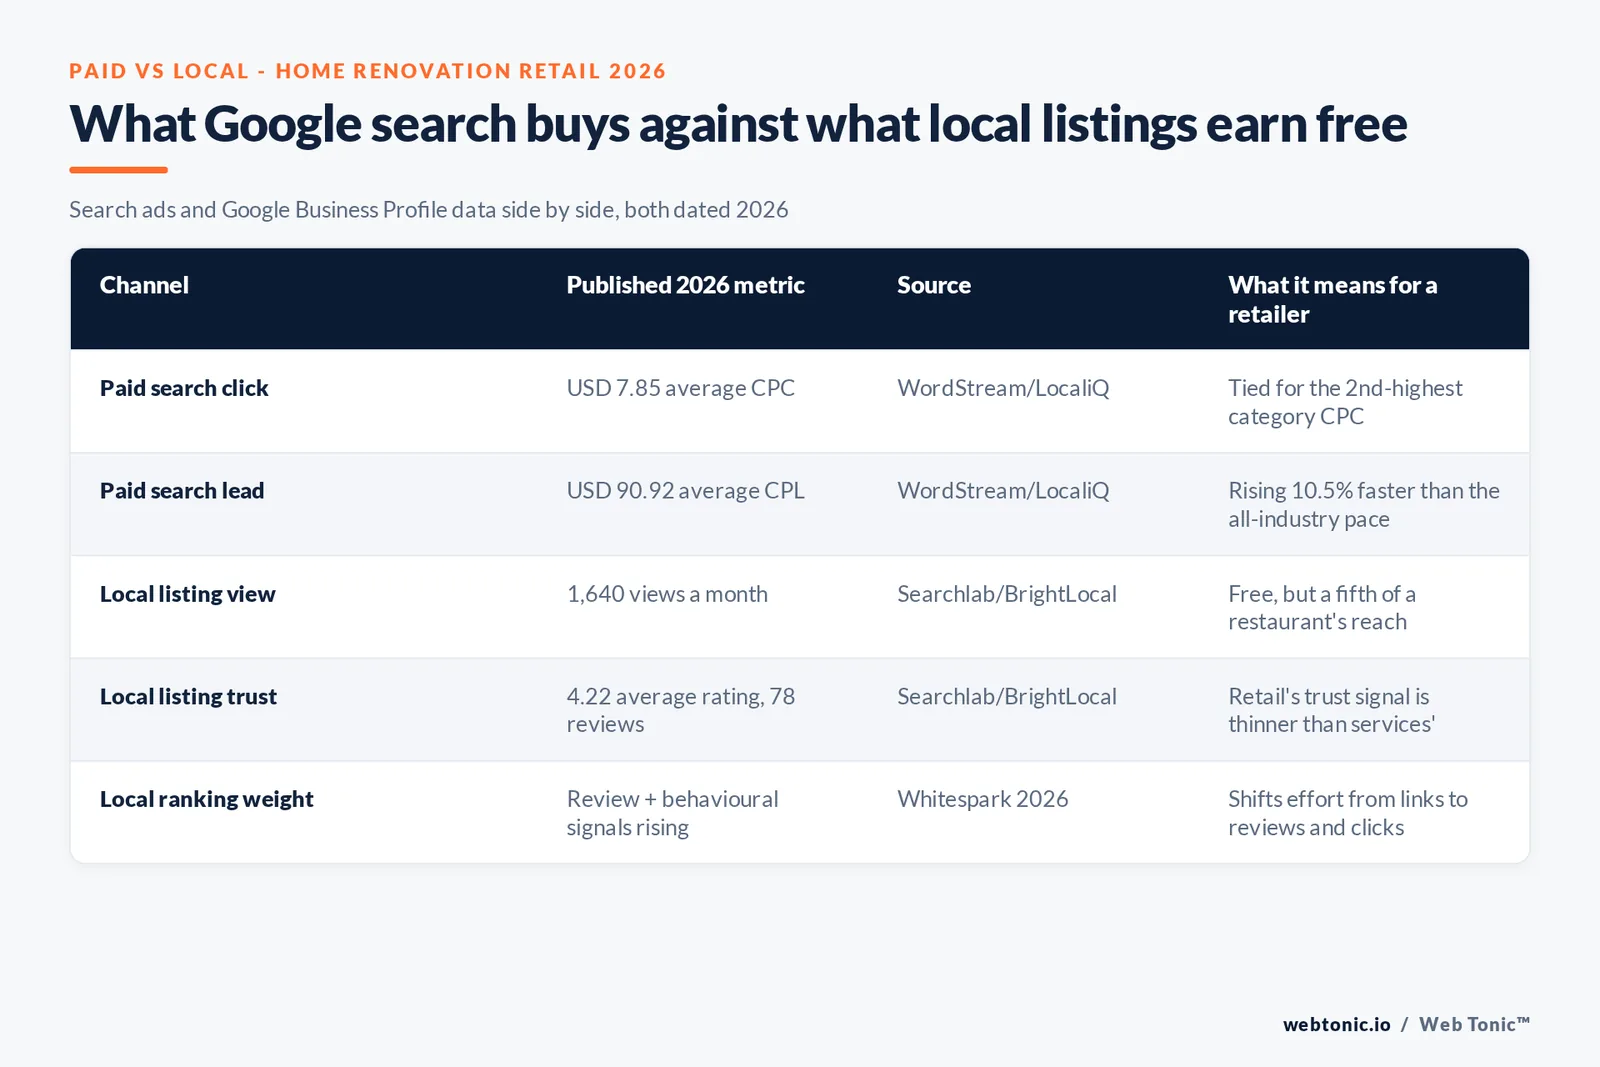Select the 'Local listing trust' row label

(188, 697)
